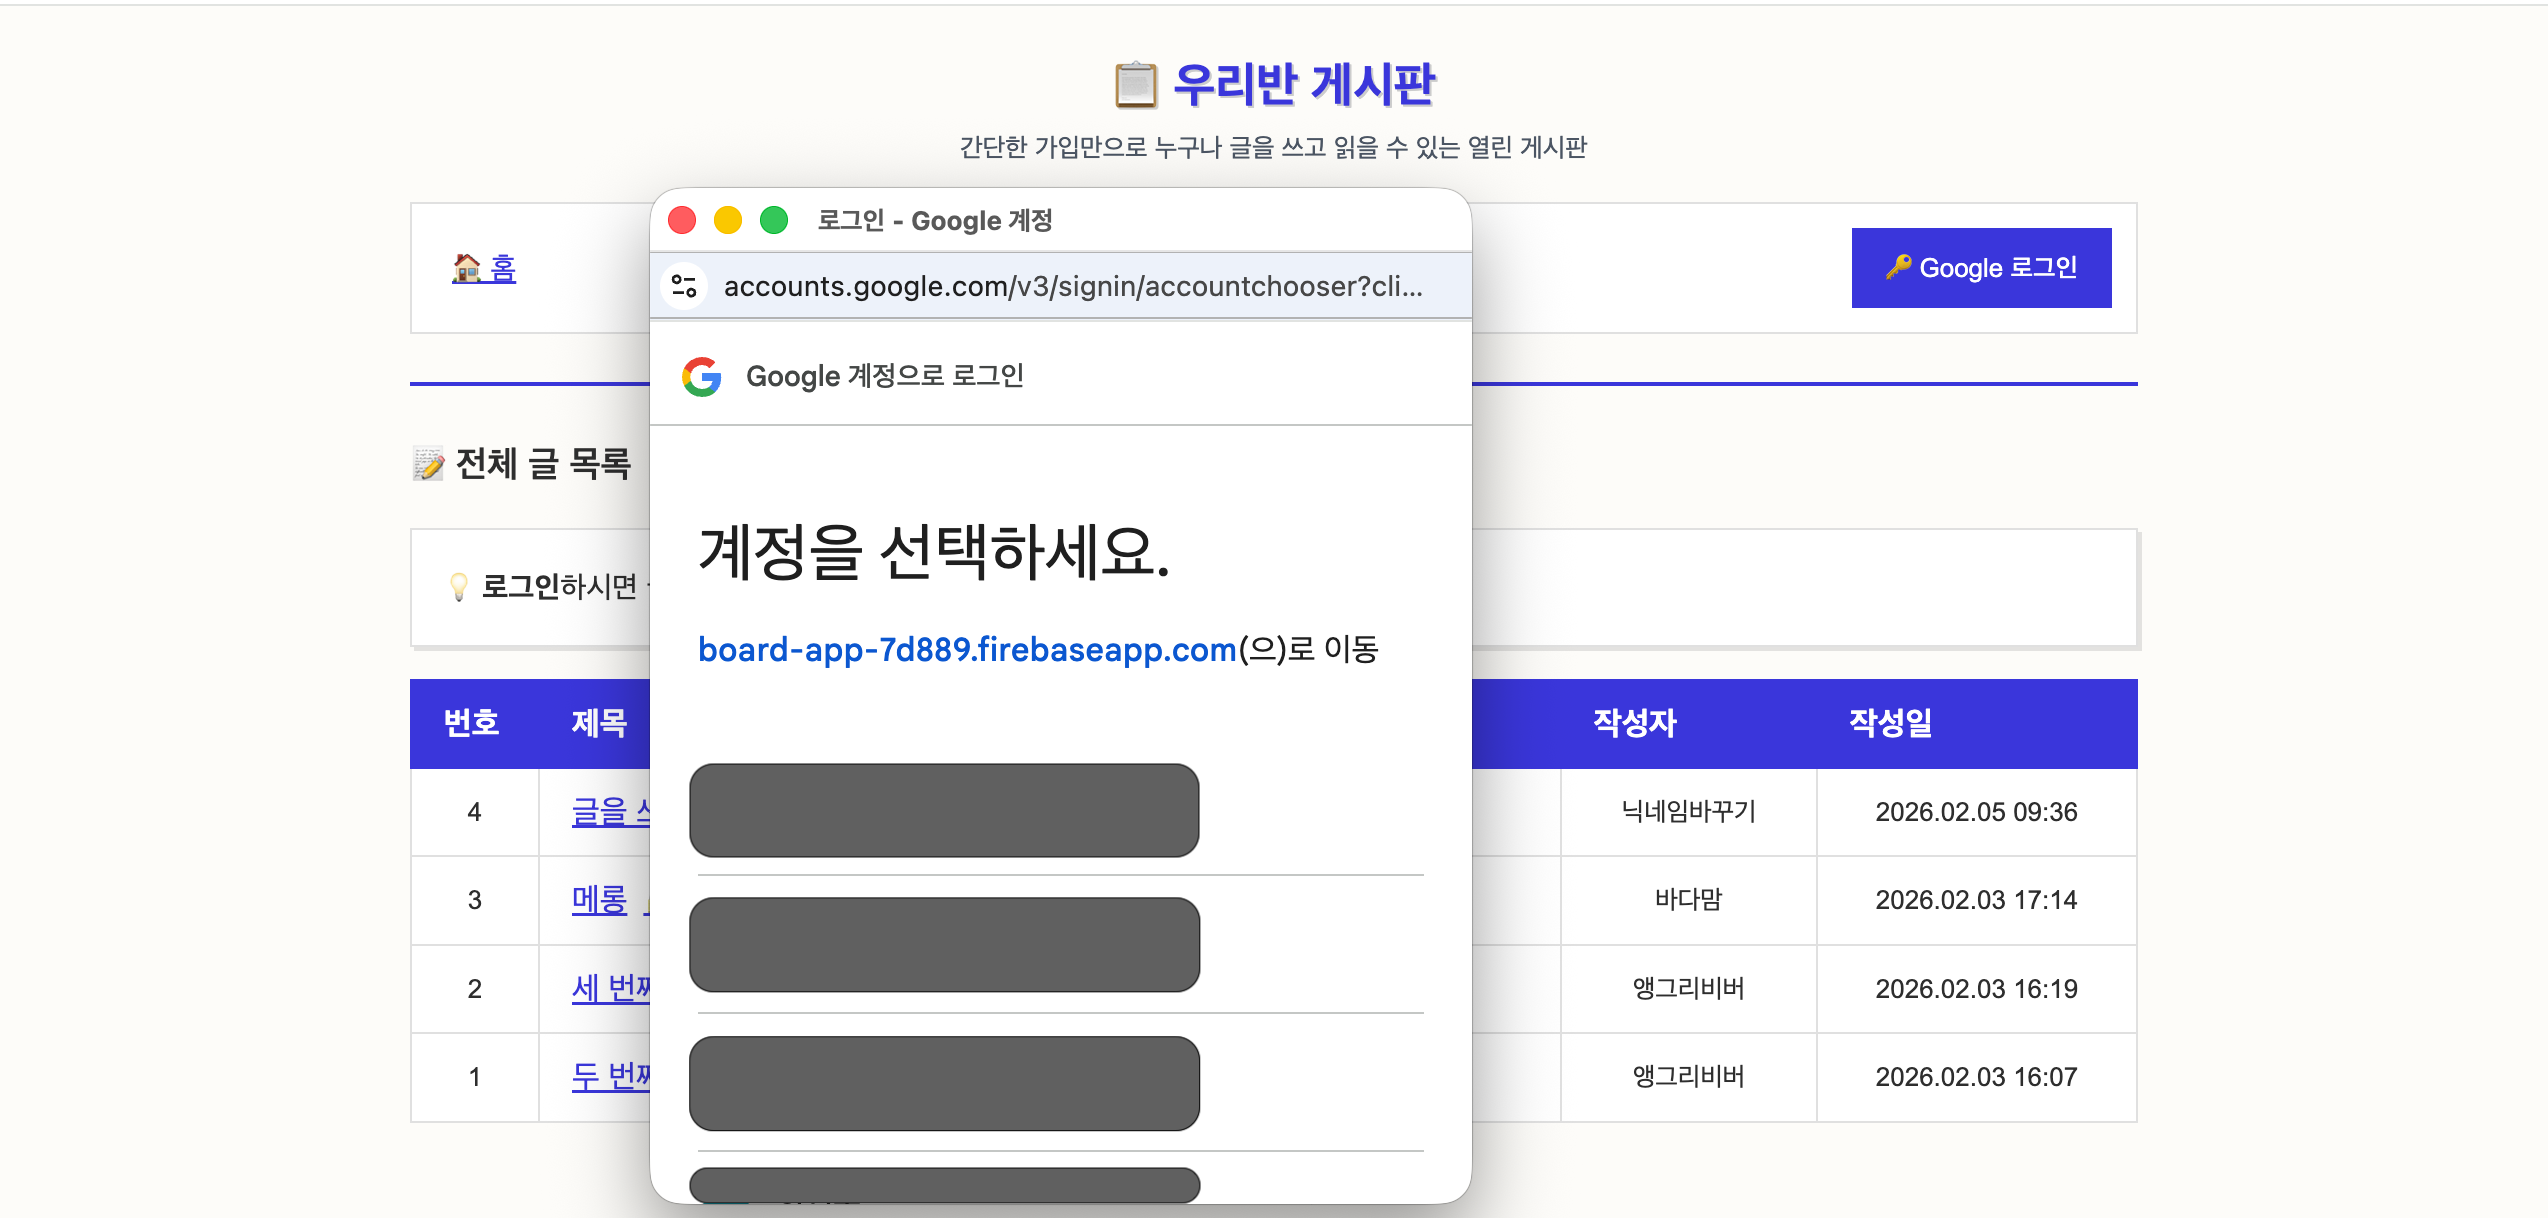Minimize the Google login popup window
The image size is (2548, 1218).
(728, 220)
